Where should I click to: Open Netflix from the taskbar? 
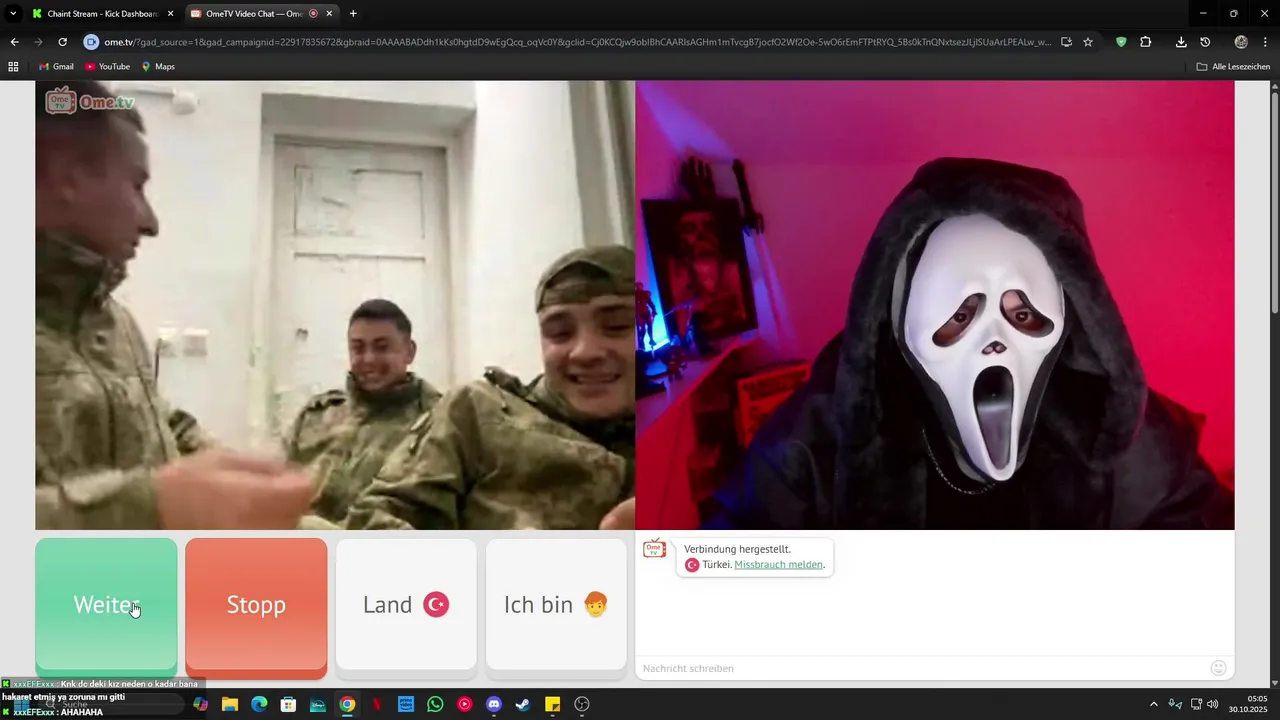(x=376, y=704)
